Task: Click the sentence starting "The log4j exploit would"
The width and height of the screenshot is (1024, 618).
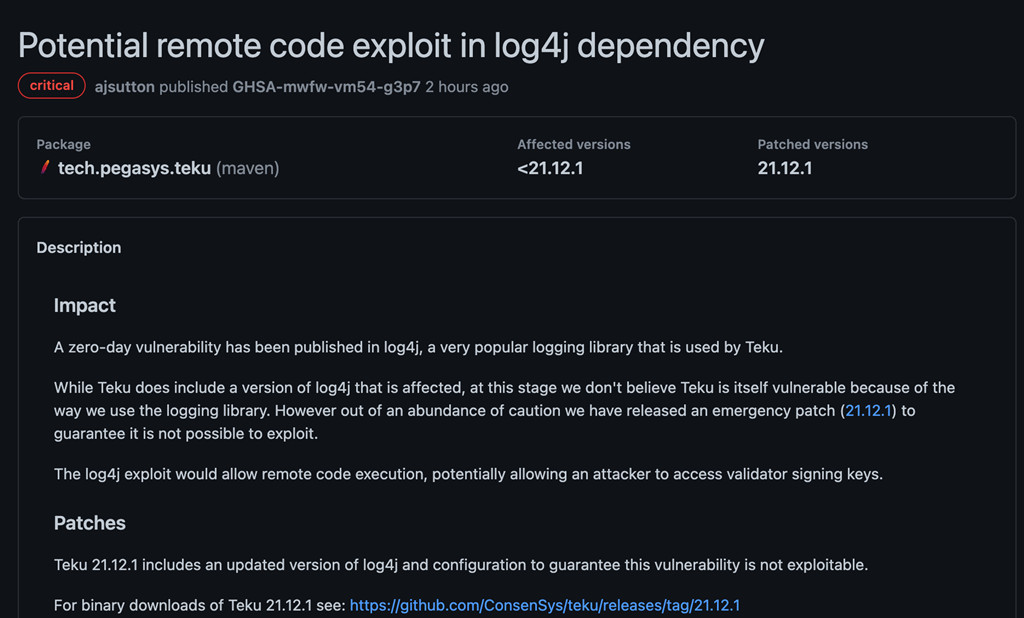Action: (468, 474)
